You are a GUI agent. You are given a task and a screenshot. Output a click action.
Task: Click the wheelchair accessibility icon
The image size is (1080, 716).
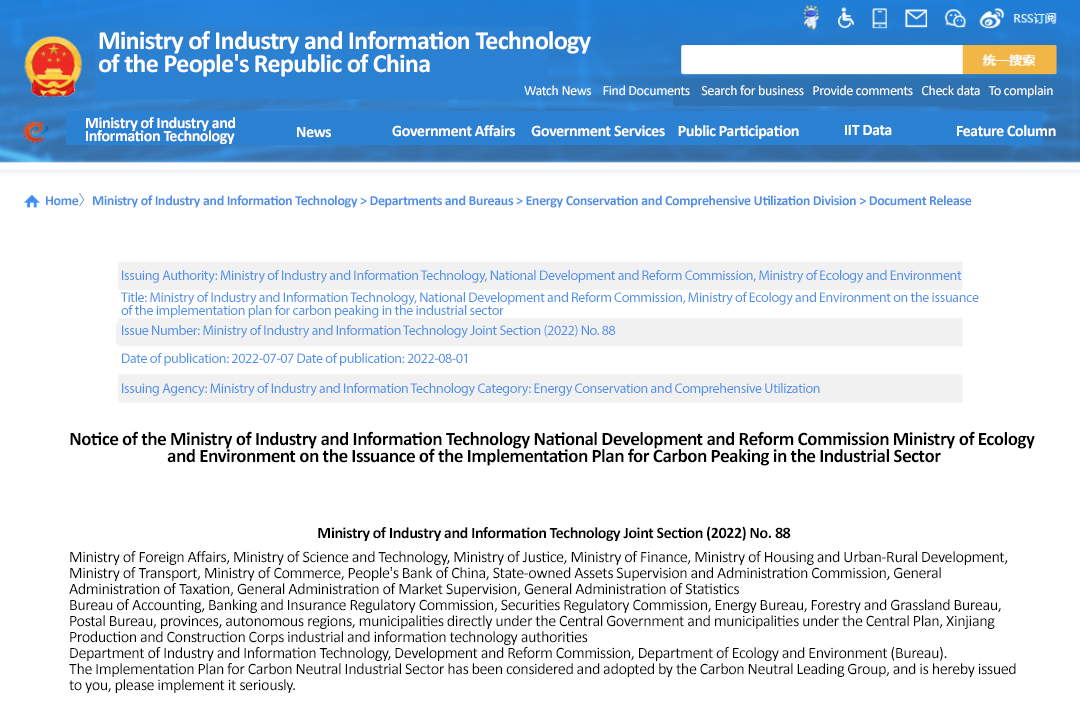[846, 18]
